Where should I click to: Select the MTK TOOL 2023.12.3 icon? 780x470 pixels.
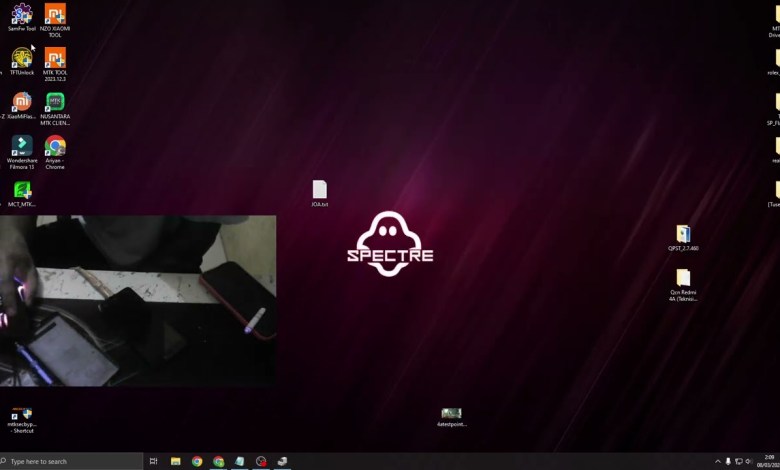55,58
